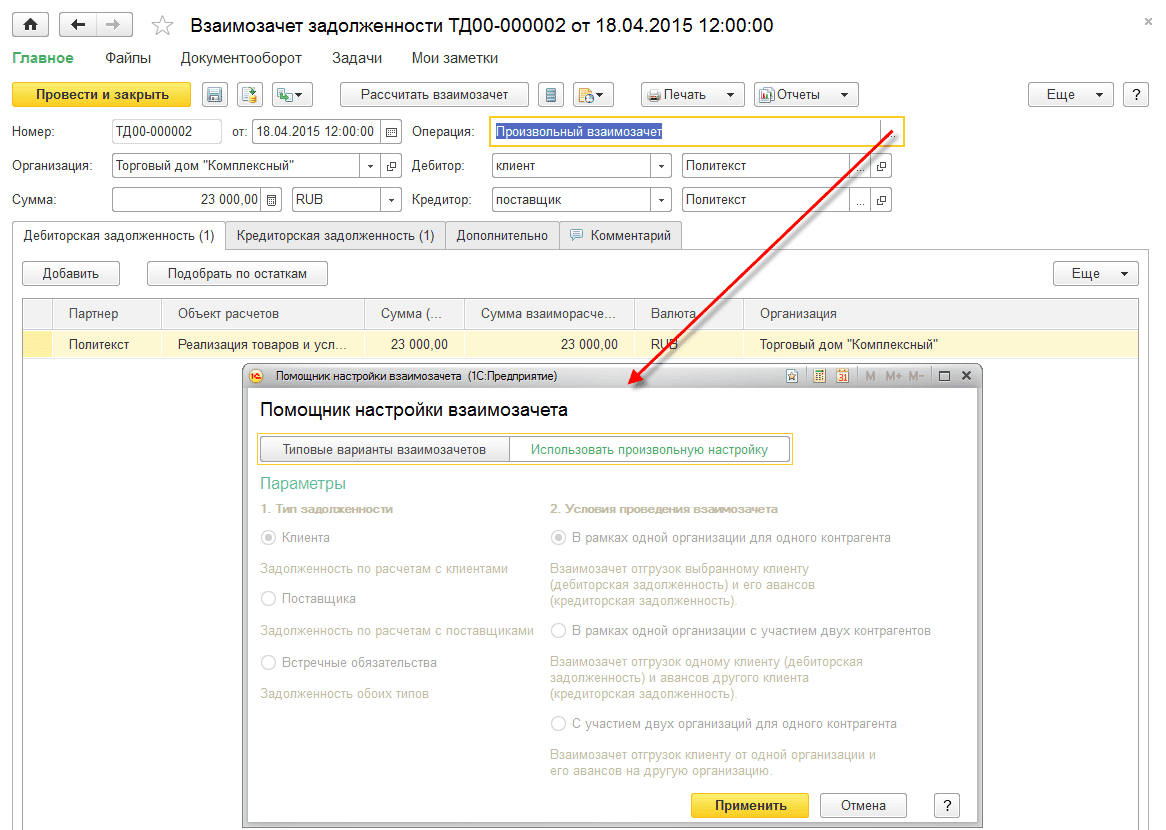Switch to Использовать произвольную настройку
The width and height of the screenshot is (1166, 830).
tap(649, 449)
